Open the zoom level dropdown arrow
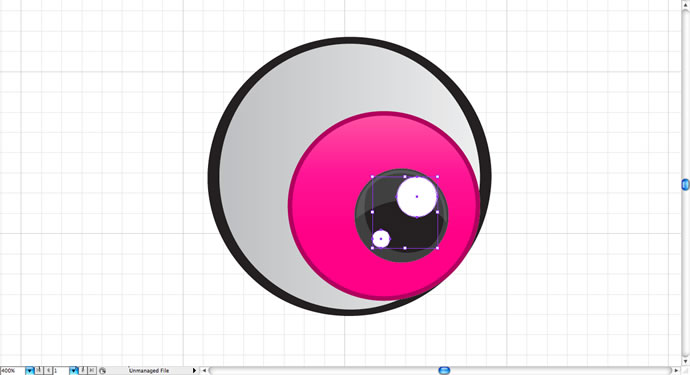The image size is (690, 375). [29, 371]
